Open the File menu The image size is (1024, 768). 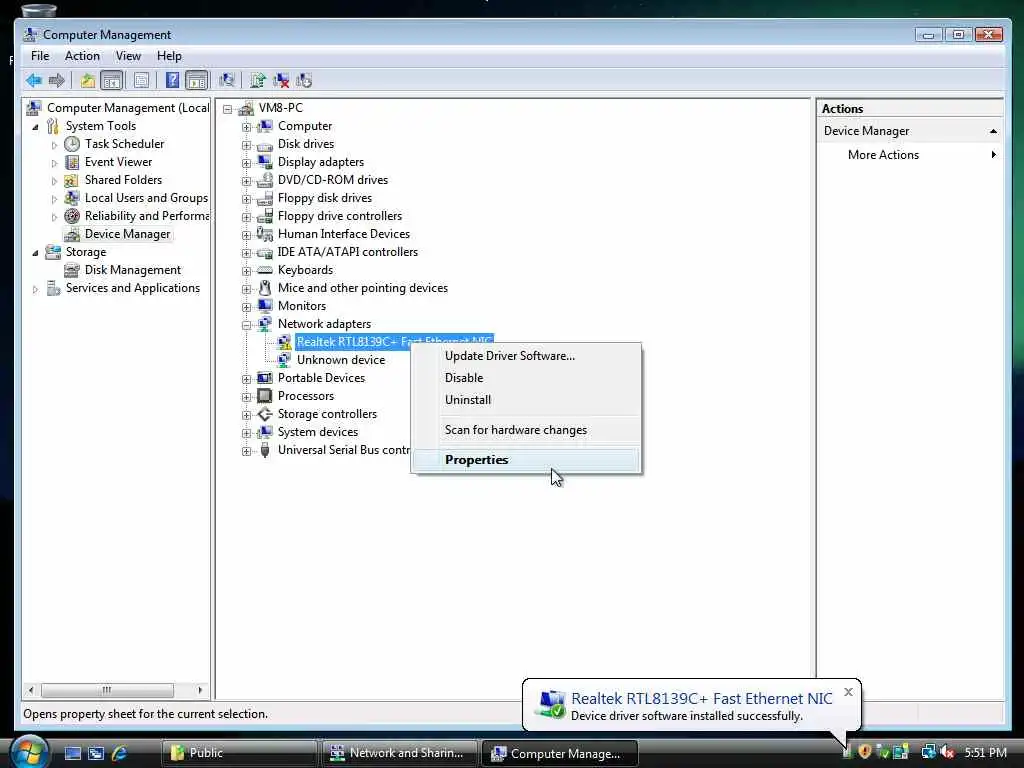click(x=40, y=56)
